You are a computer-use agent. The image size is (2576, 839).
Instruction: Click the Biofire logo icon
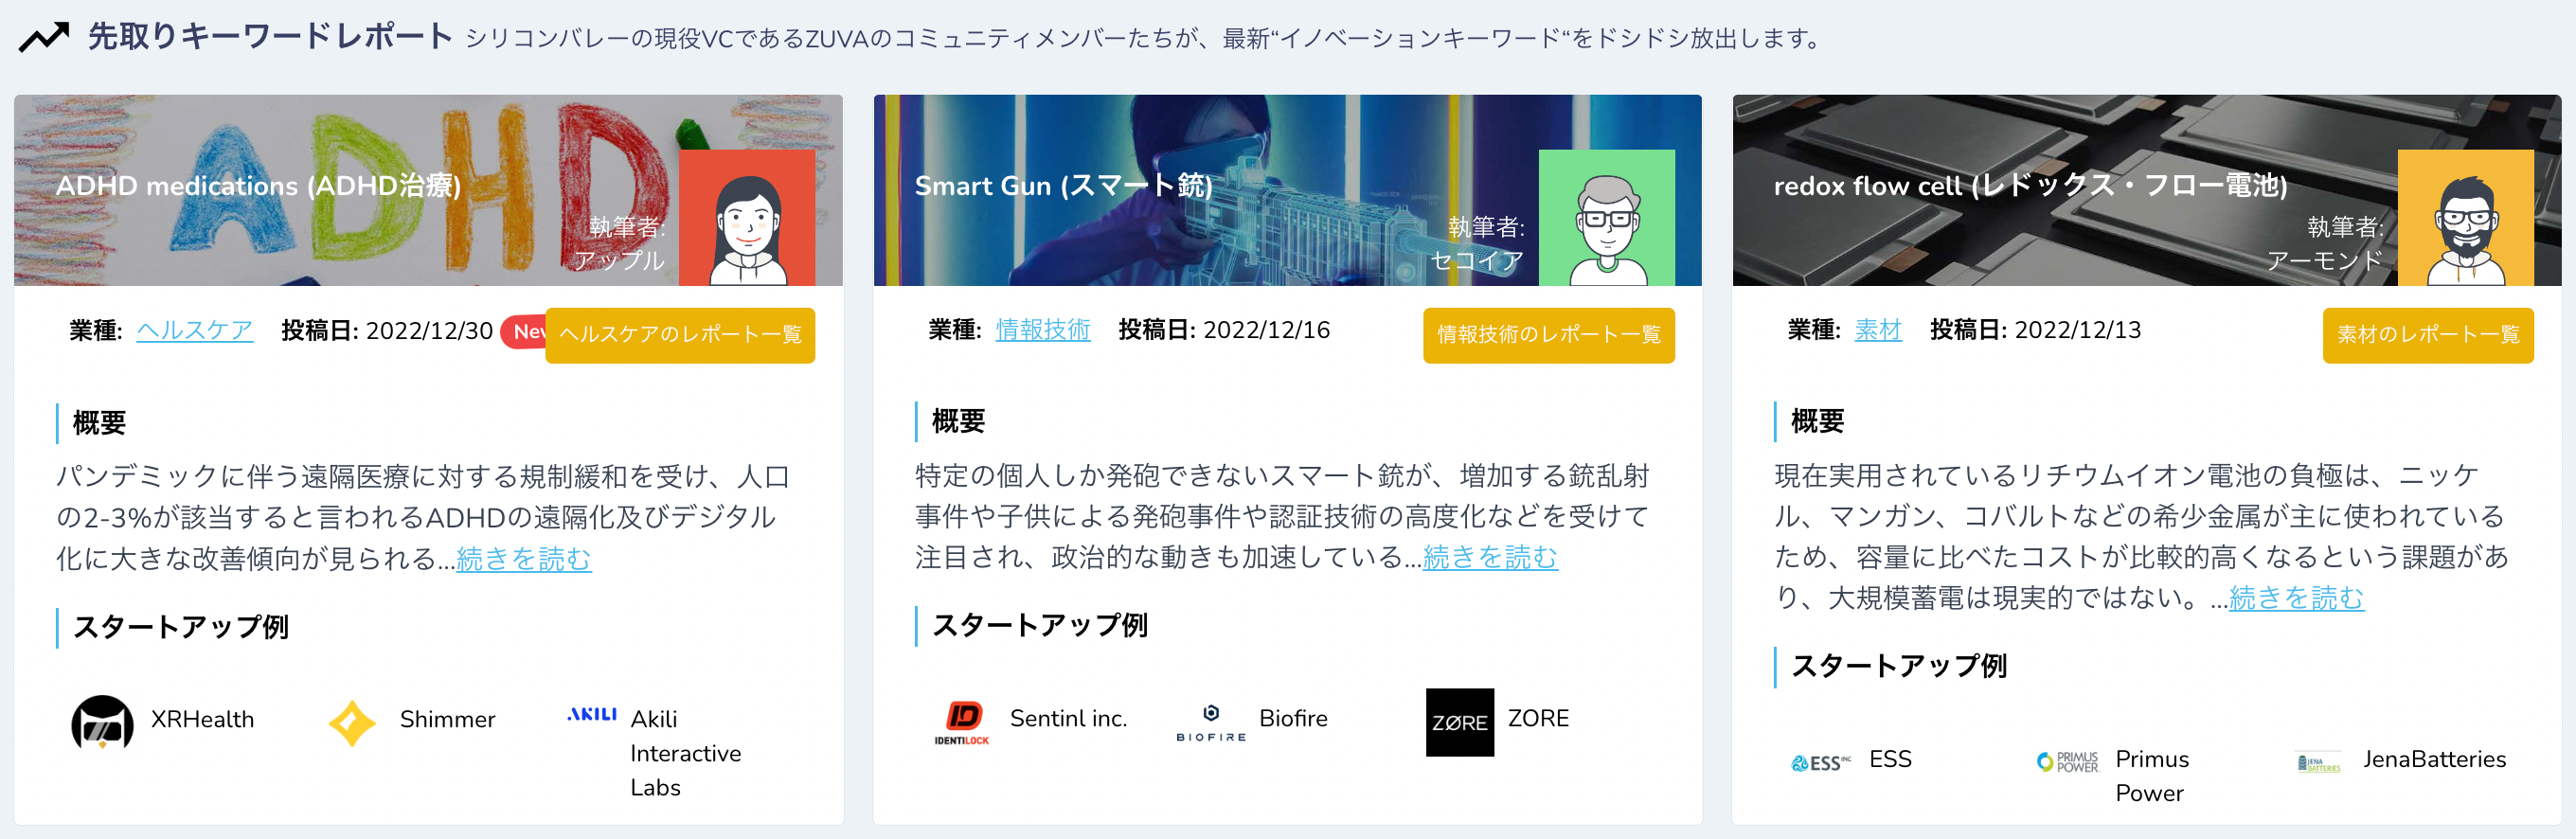coord(1211,722)
